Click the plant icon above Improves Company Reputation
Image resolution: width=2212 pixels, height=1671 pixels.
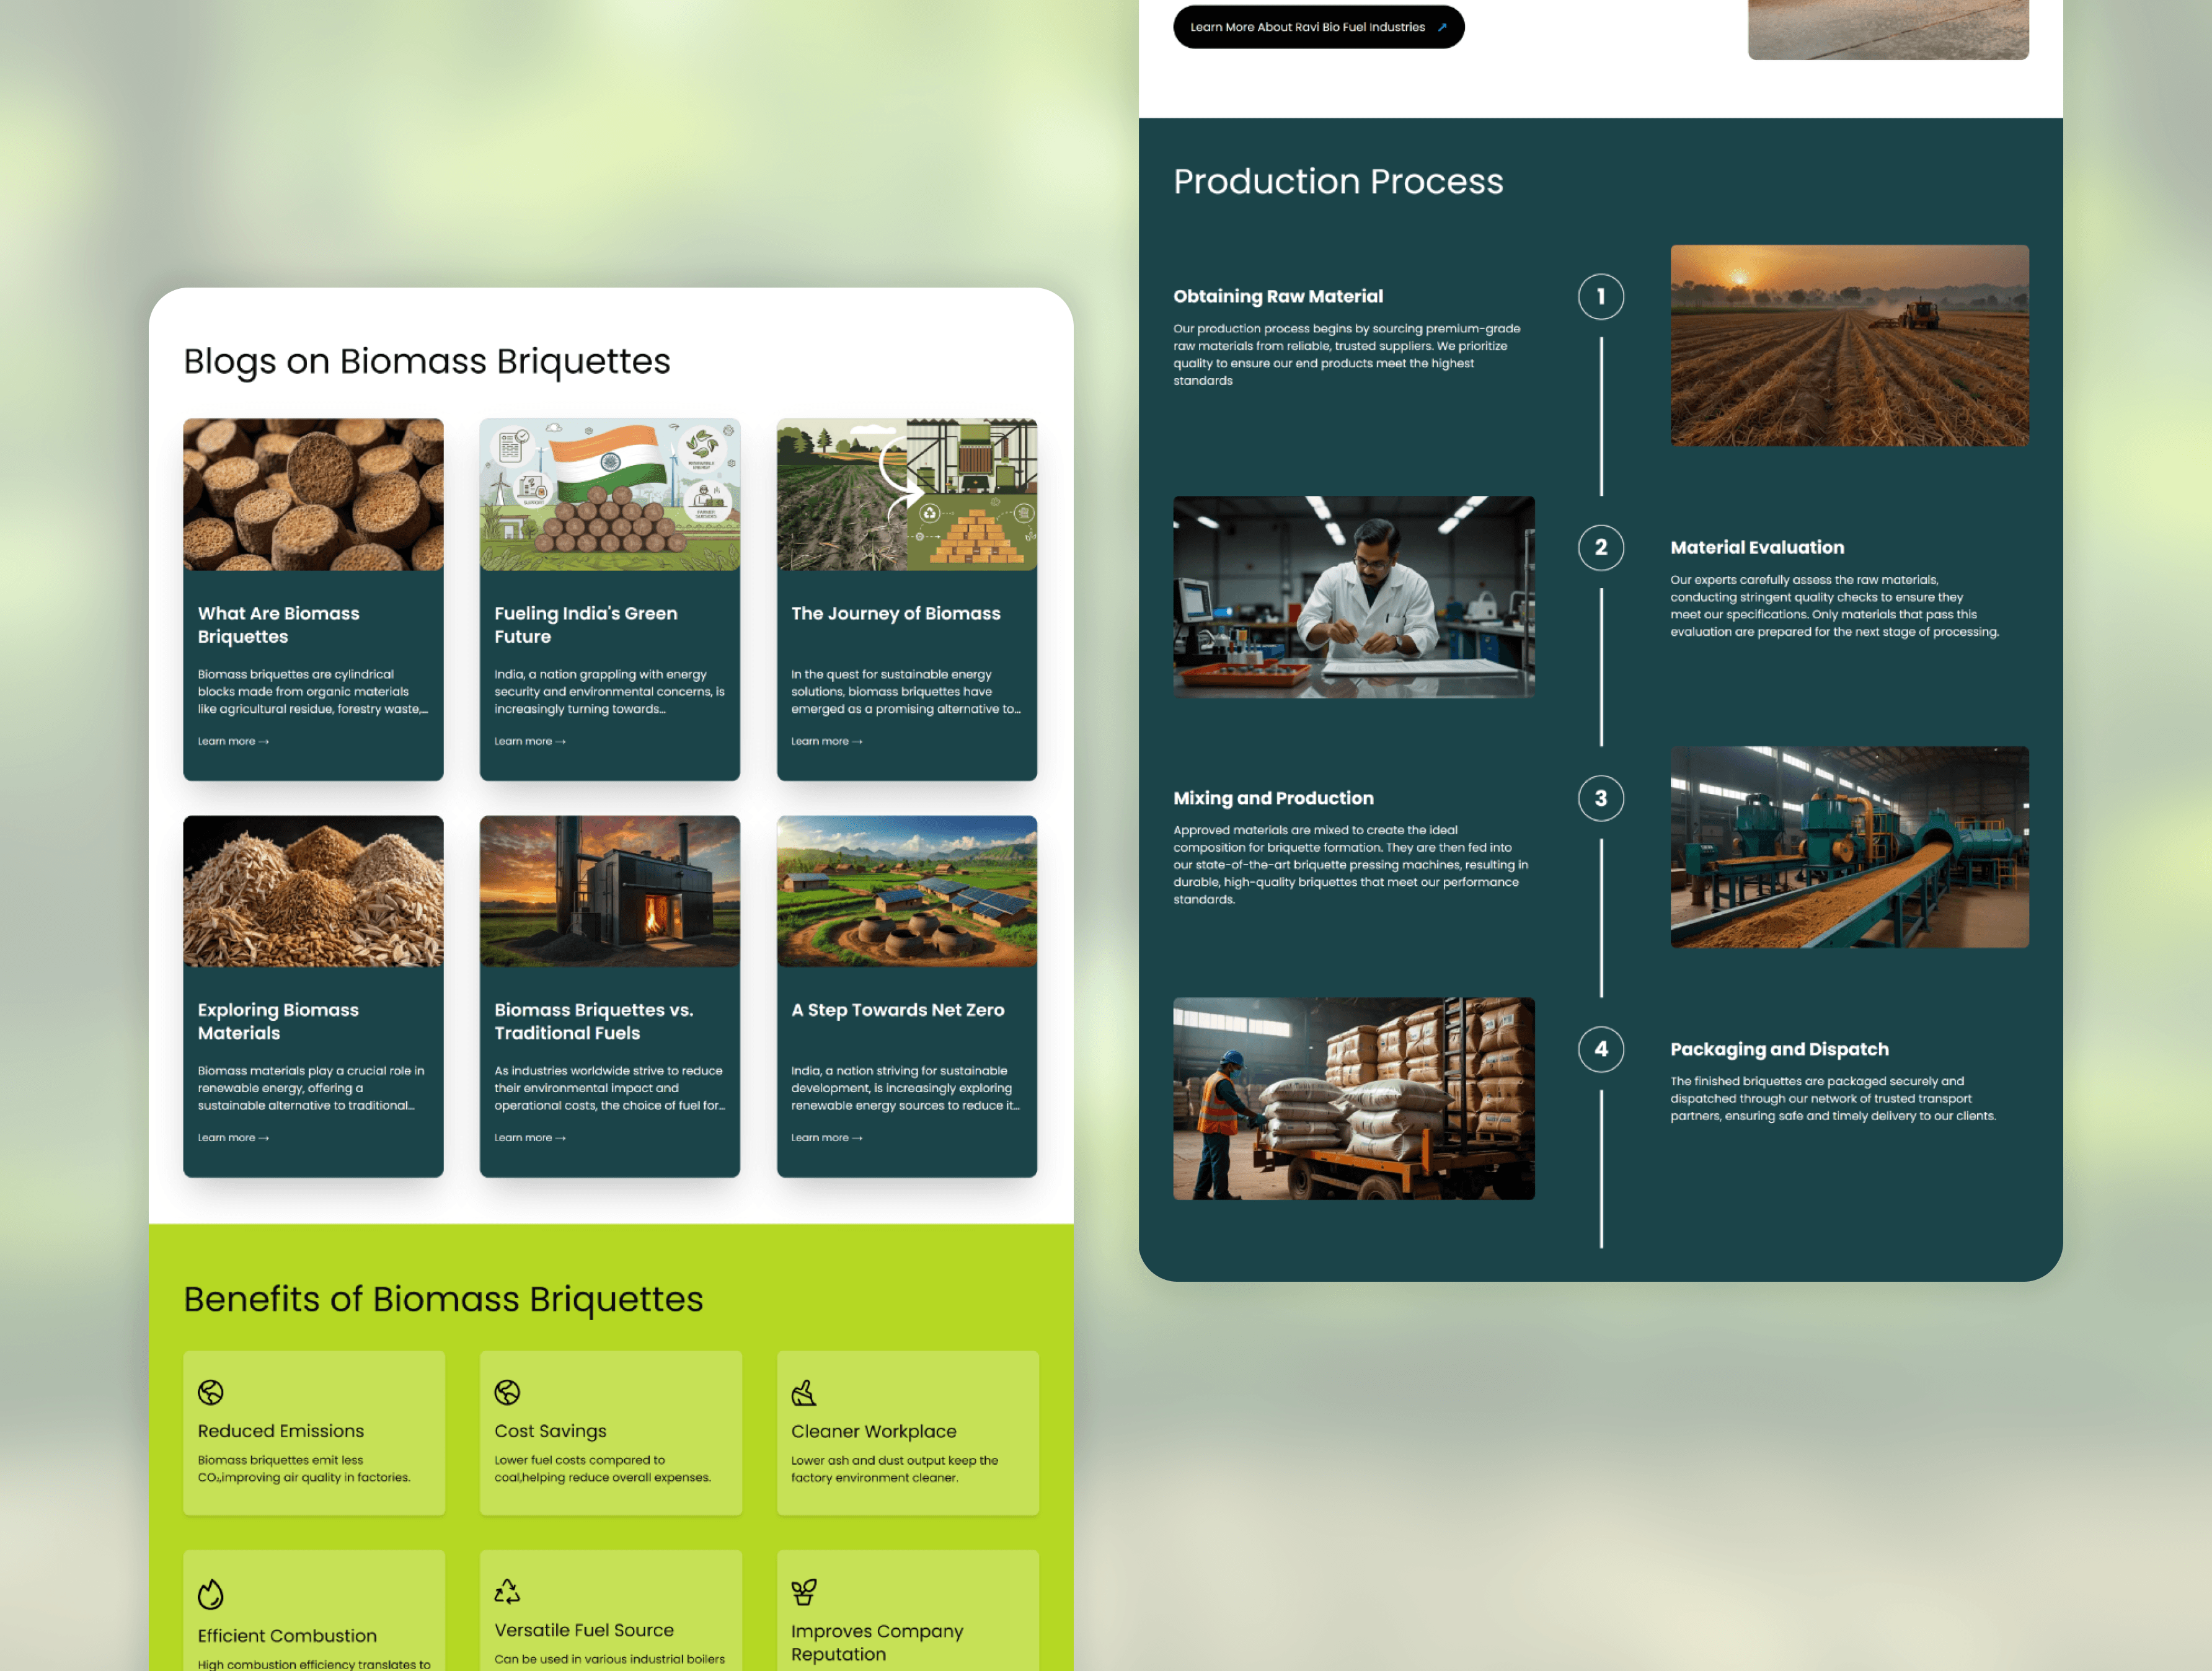tap(804, 1591)
